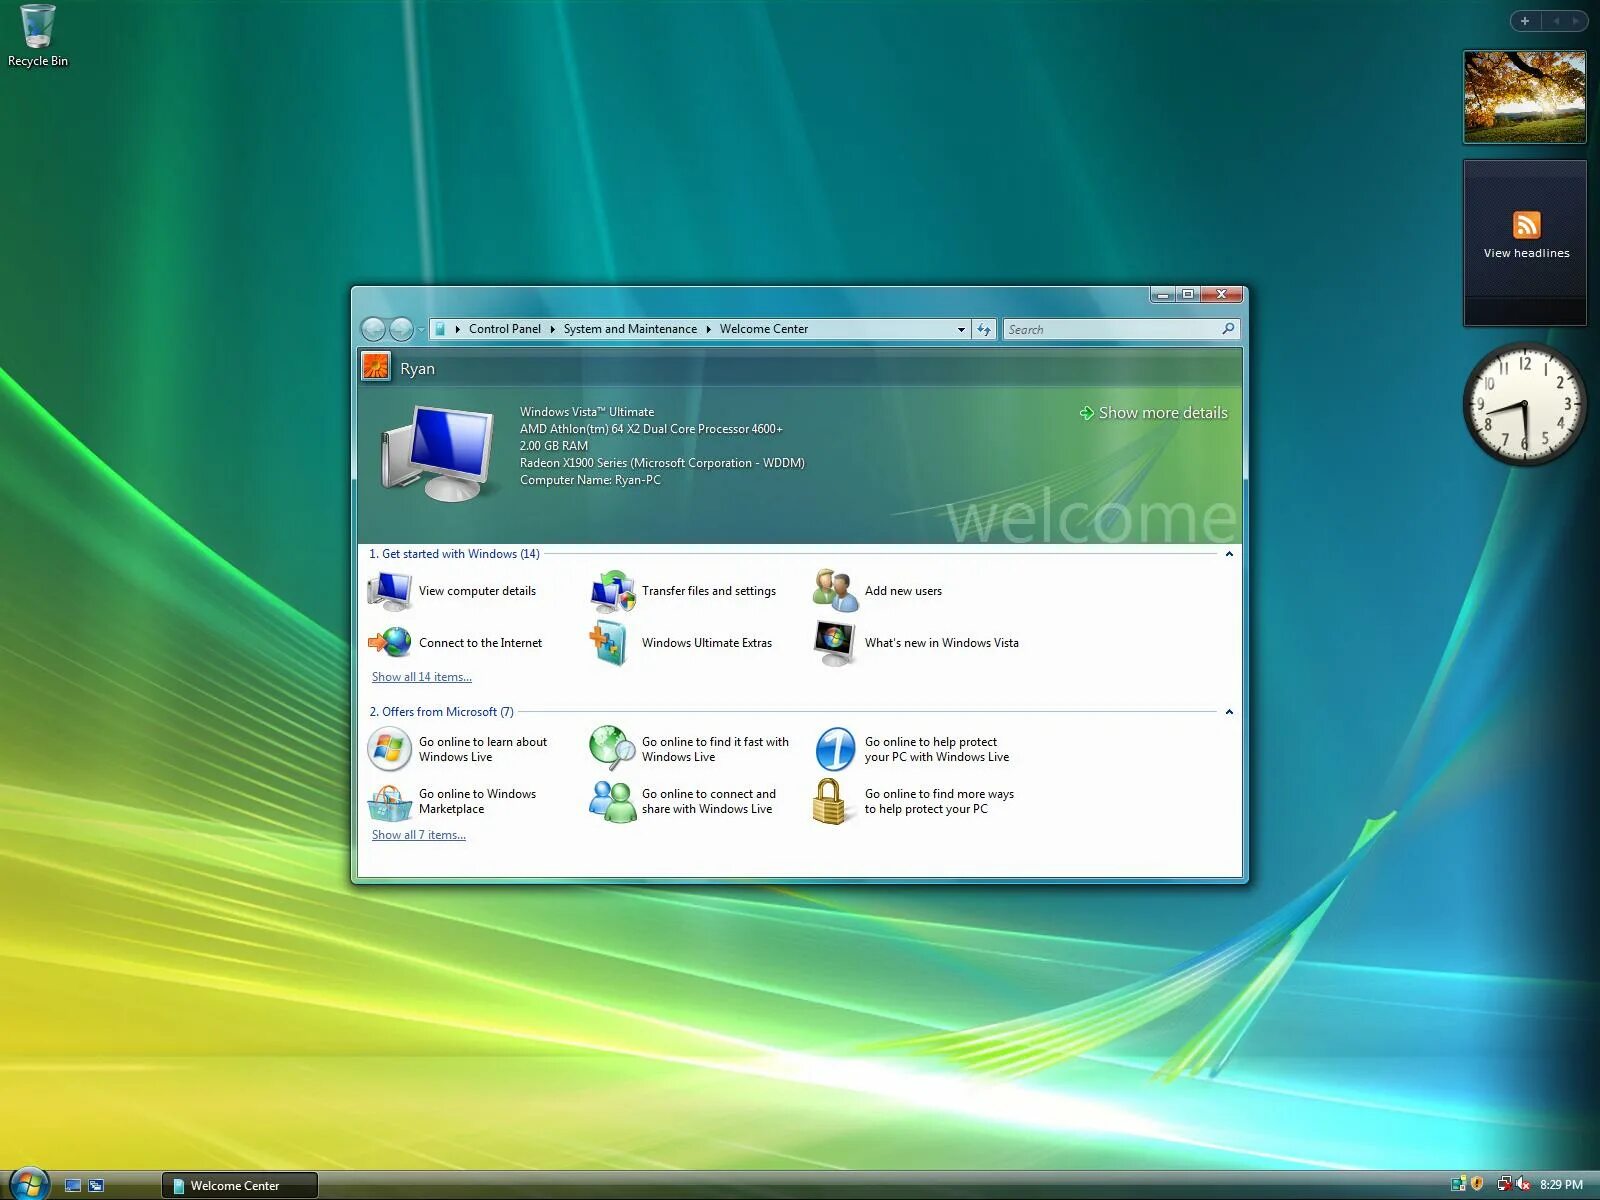Collapse Get started with Windows section
The width and height of the screenshot is (1600, 1200).
pyautogui.click(x=1229, y=554)
